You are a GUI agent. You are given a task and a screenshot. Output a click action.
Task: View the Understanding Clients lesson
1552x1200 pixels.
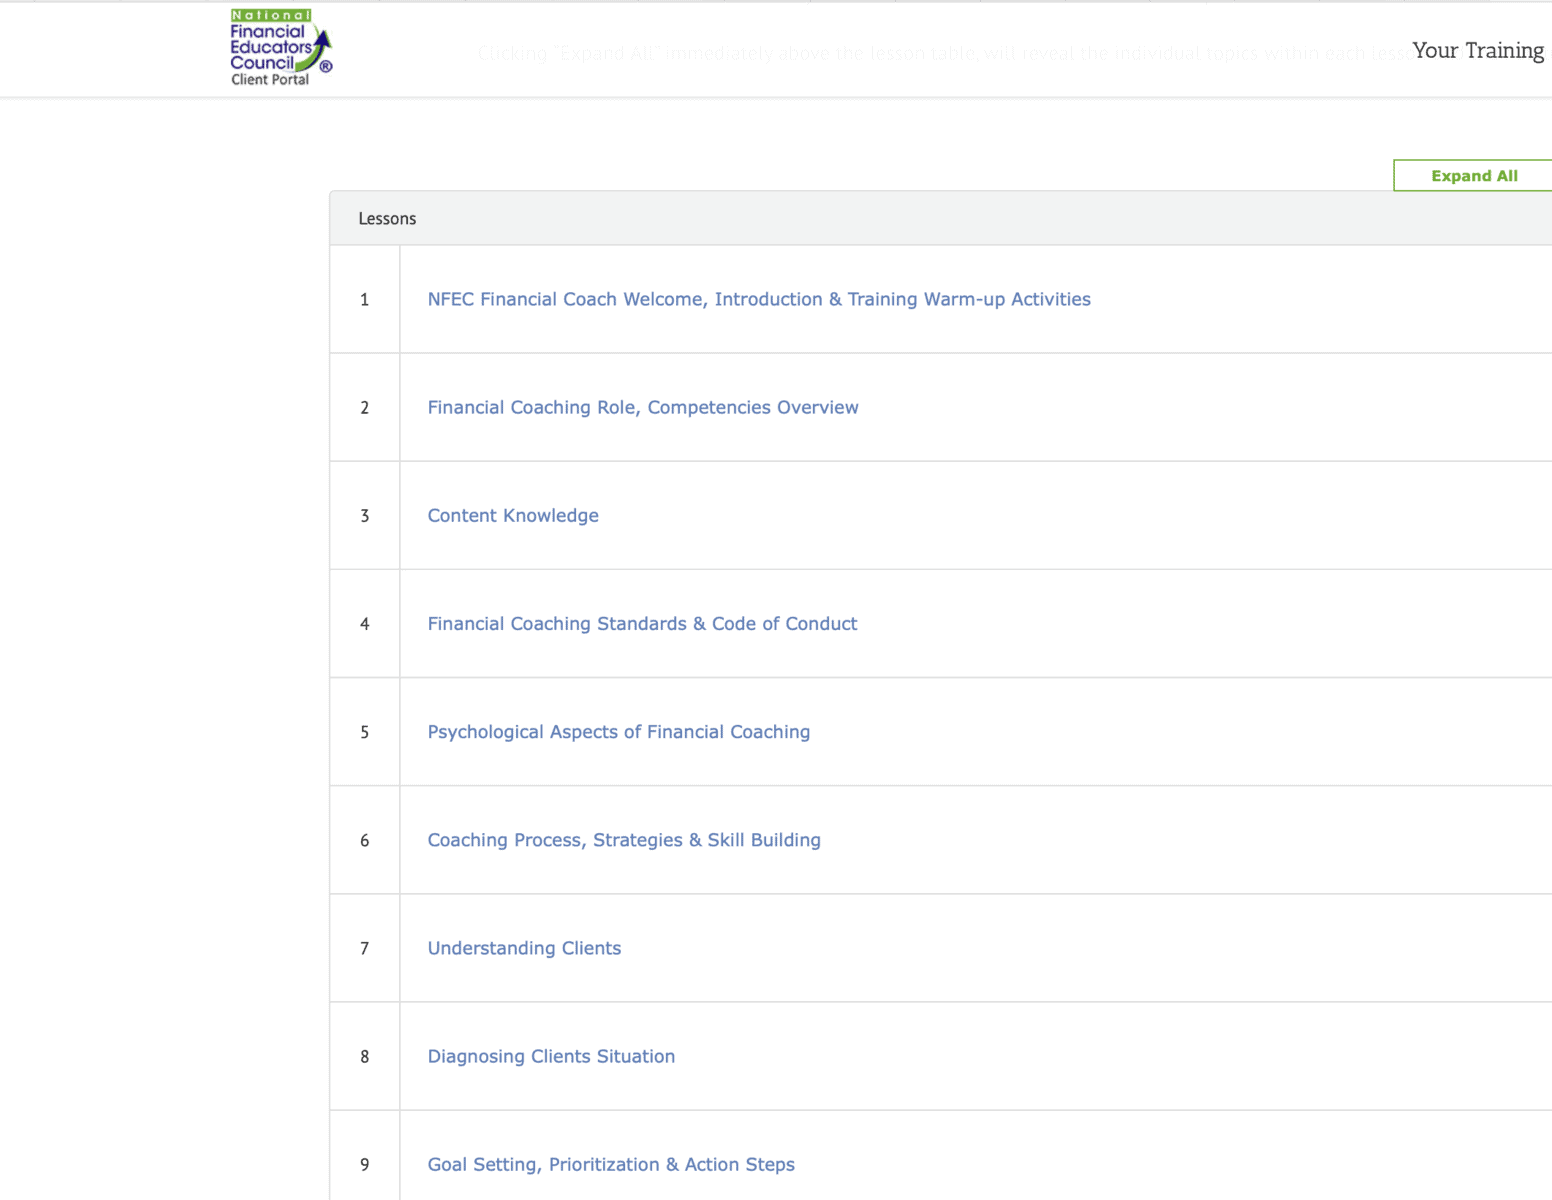[524, 948]
